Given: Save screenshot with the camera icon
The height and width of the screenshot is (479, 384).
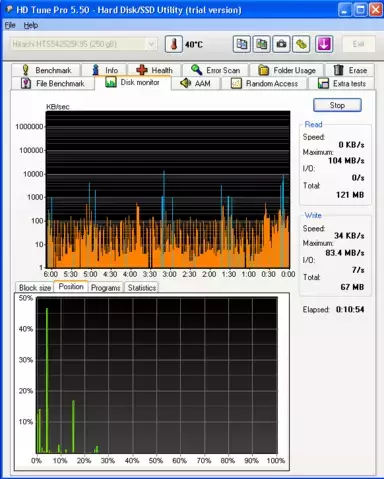Looking at the screenshot, I should coord(281,44).
